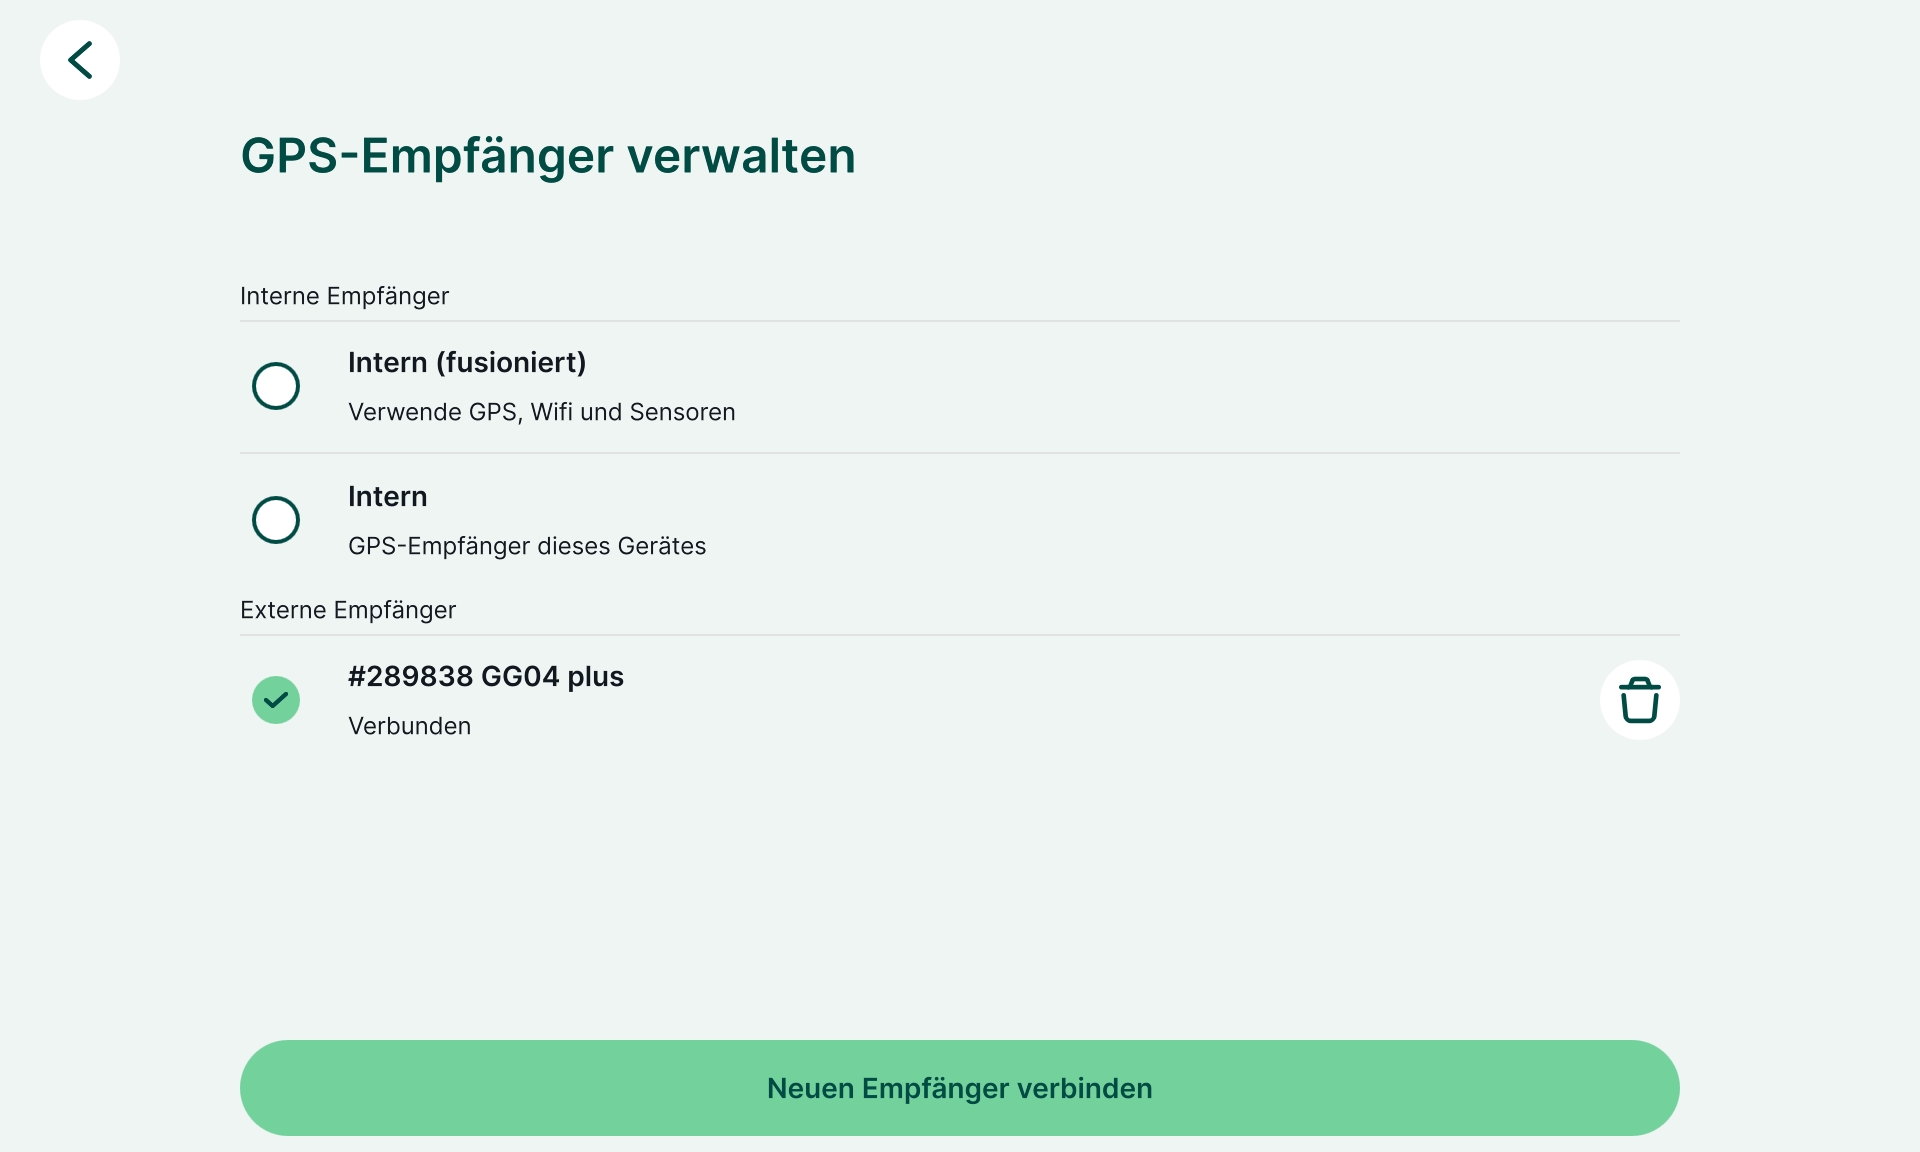
Task: Go back using the arrow icon
Action: (x=80, y=60)
